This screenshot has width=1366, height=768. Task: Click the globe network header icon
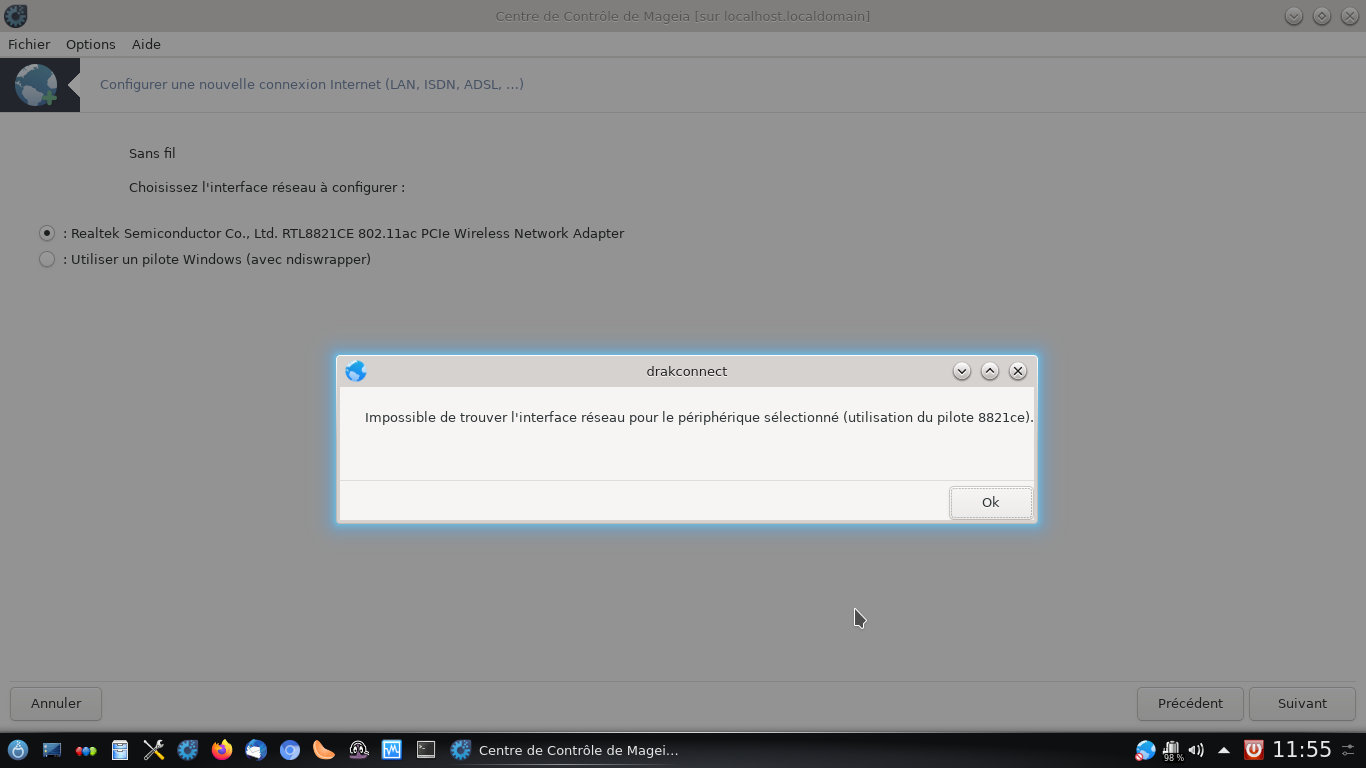[x=37, y=85]
